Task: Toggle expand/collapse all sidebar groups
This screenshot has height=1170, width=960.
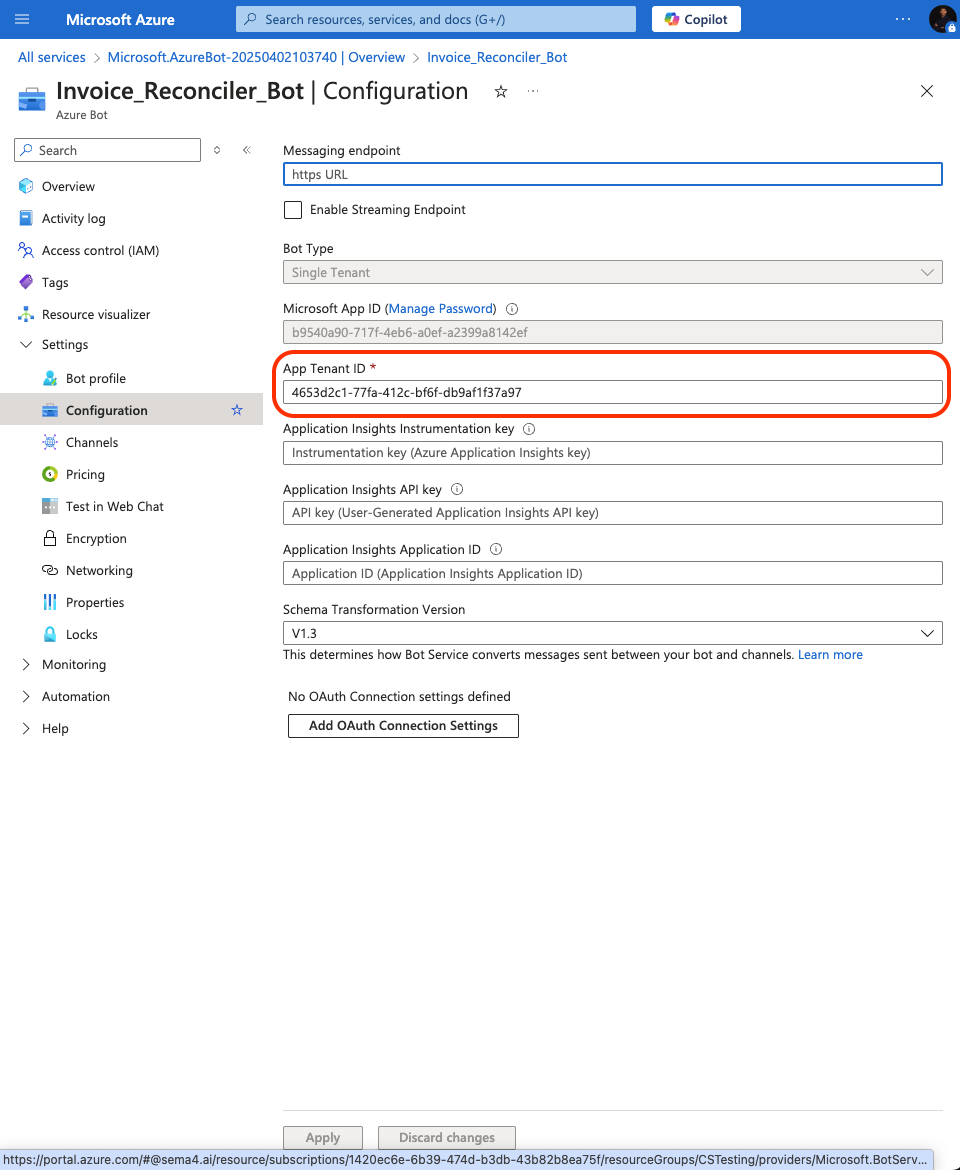Action: [x=217, y=150]
